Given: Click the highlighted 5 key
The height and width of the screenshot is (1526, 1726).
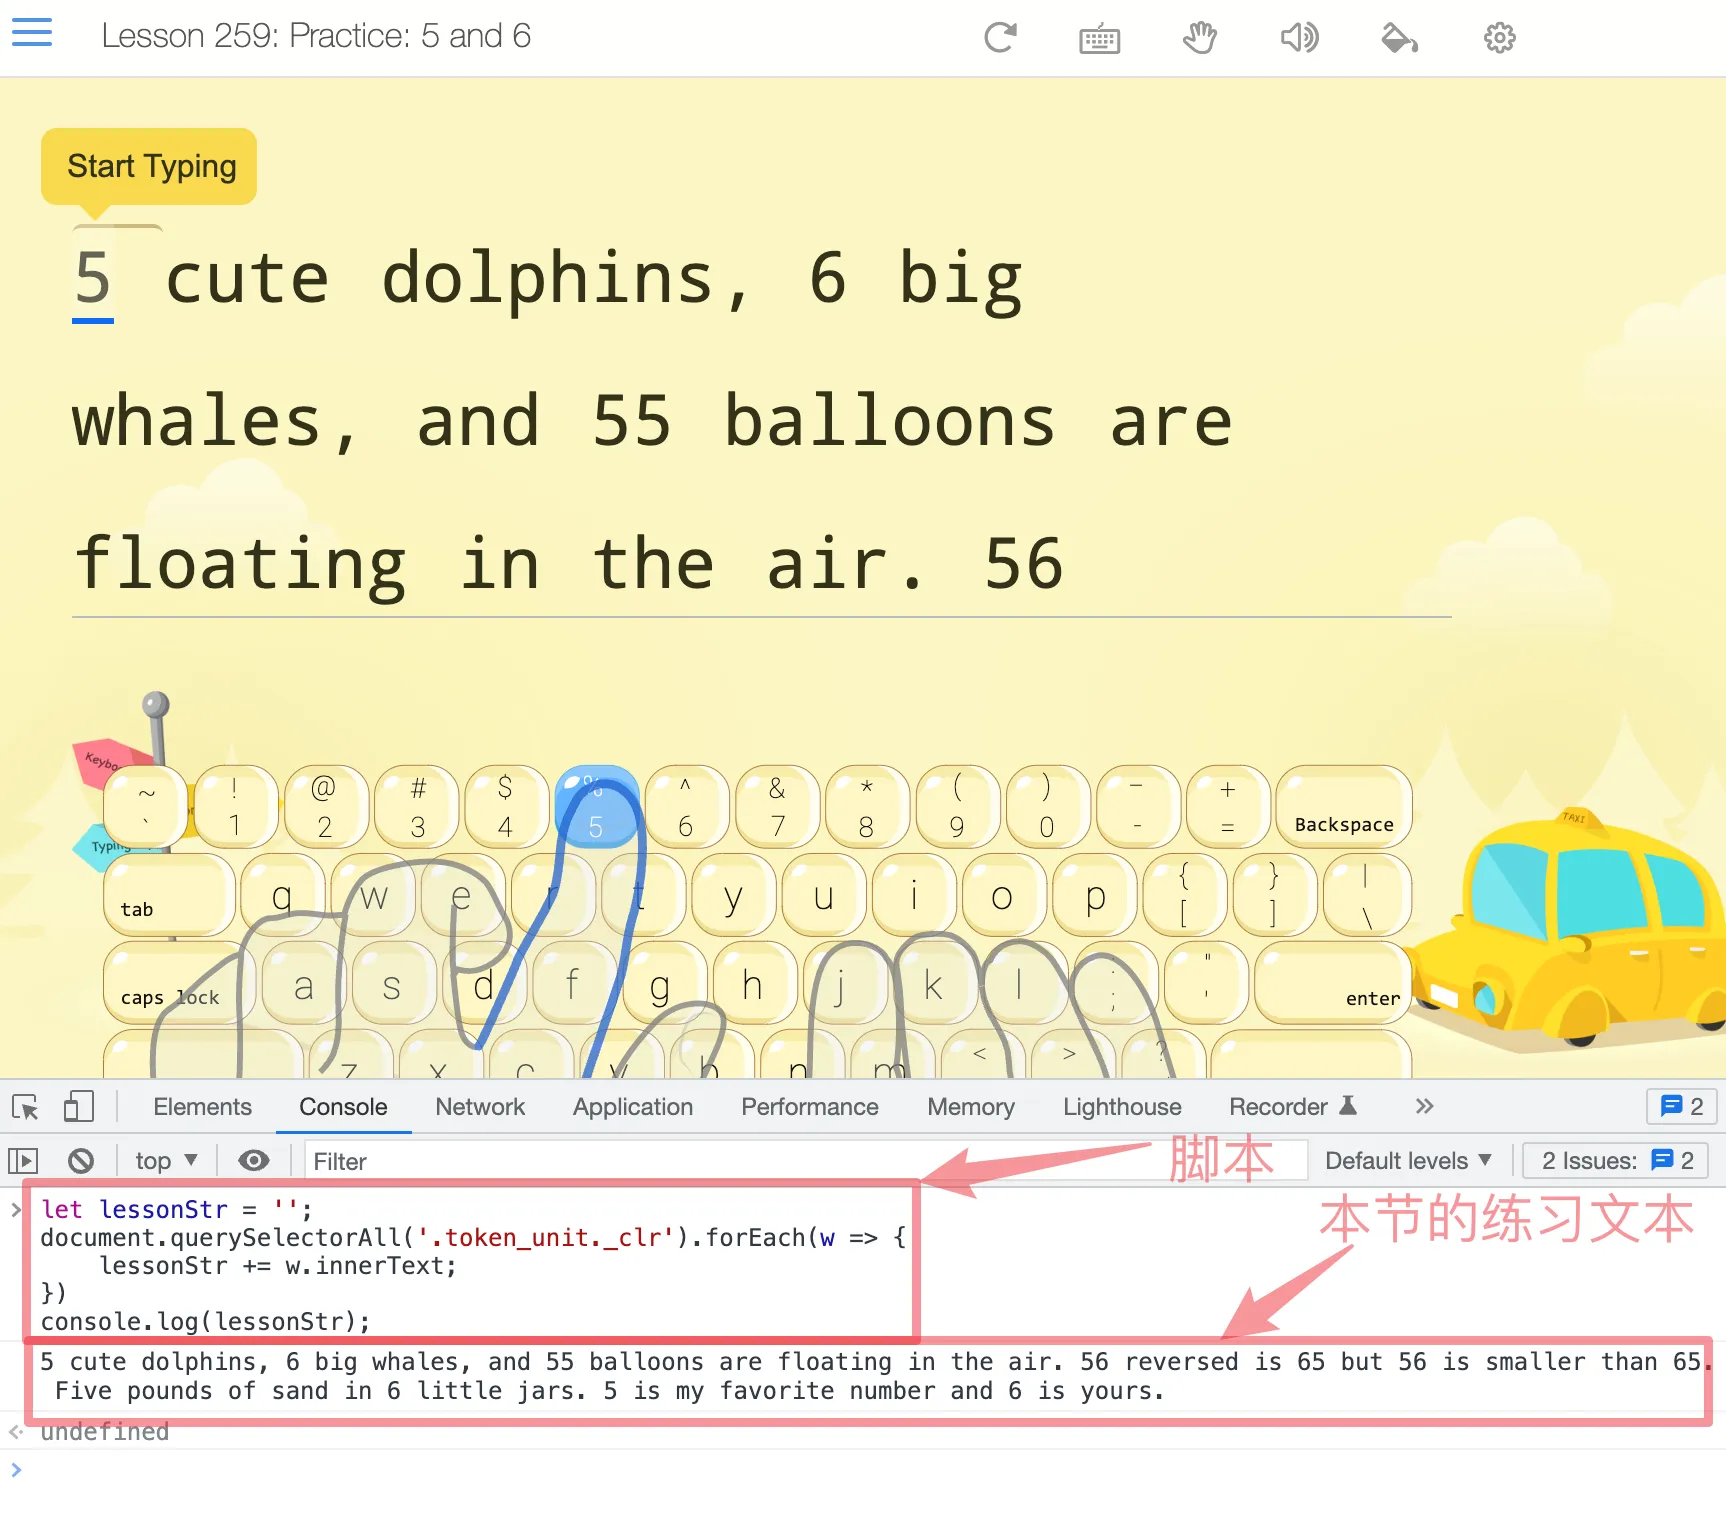Looking at the screenshot, I should coord(596,807).
